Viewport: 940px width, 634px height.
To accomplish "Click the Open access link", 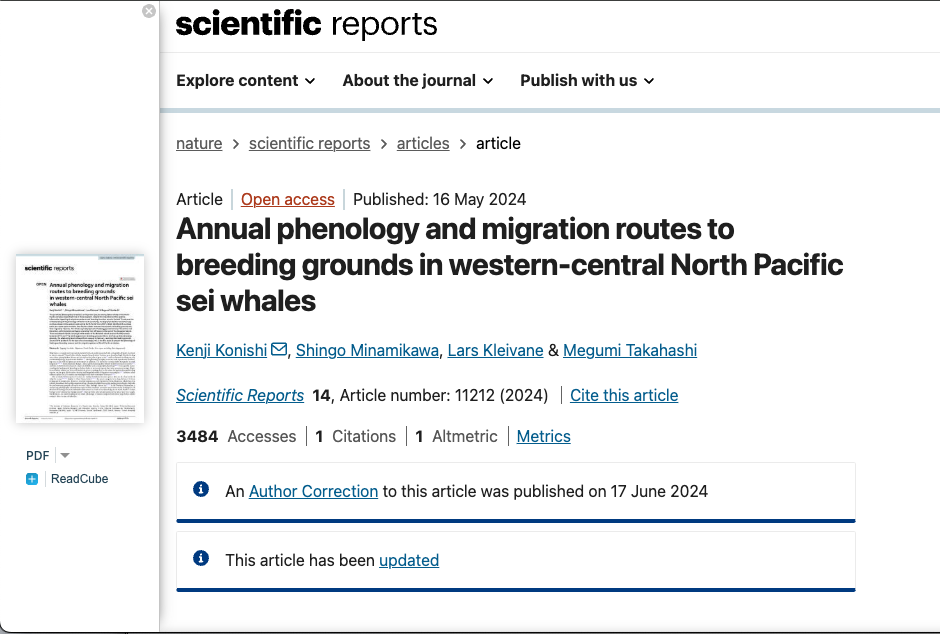I will (288, 199).
